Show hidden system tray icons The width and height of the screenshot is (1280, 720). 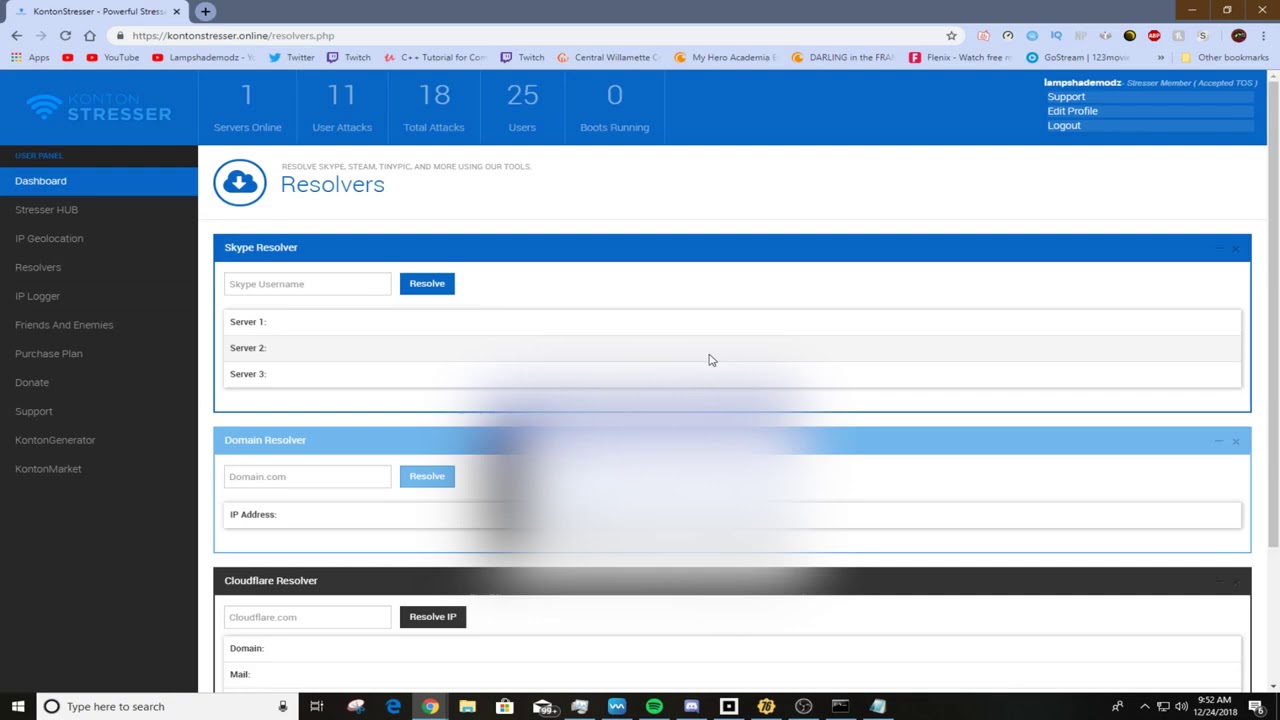coord(1145,706)
